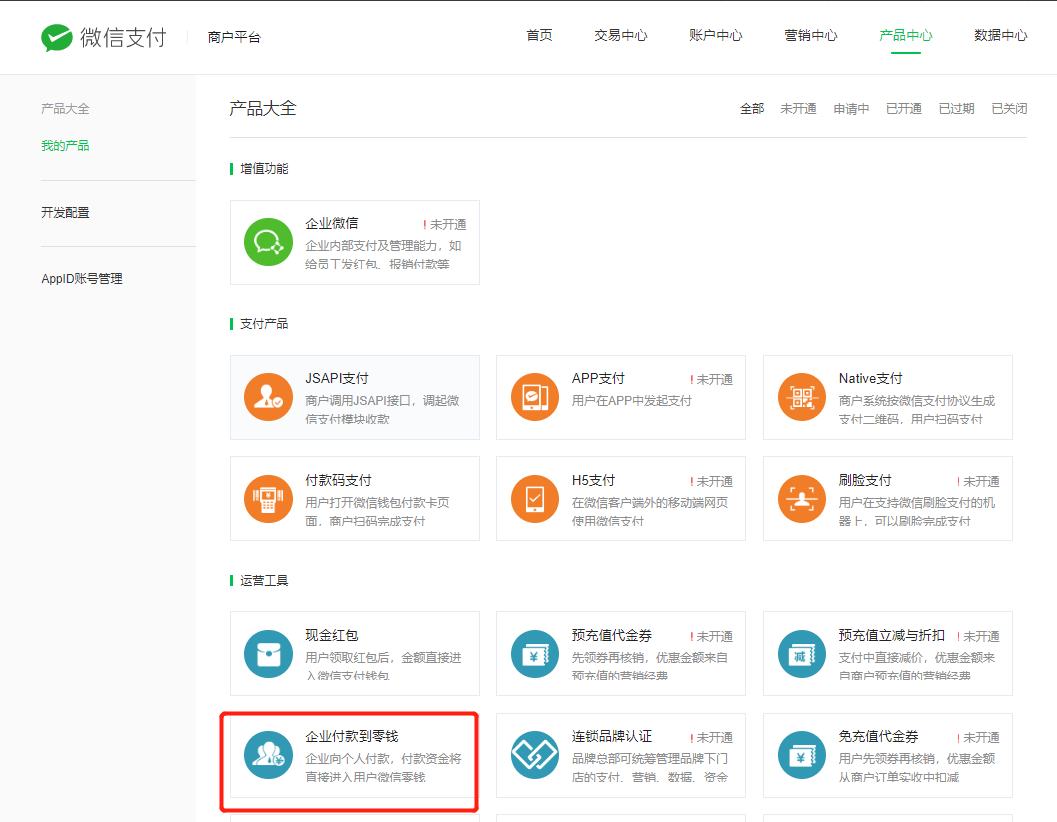
Task: Open the Native支付 product title
Action: click(871, 378)
